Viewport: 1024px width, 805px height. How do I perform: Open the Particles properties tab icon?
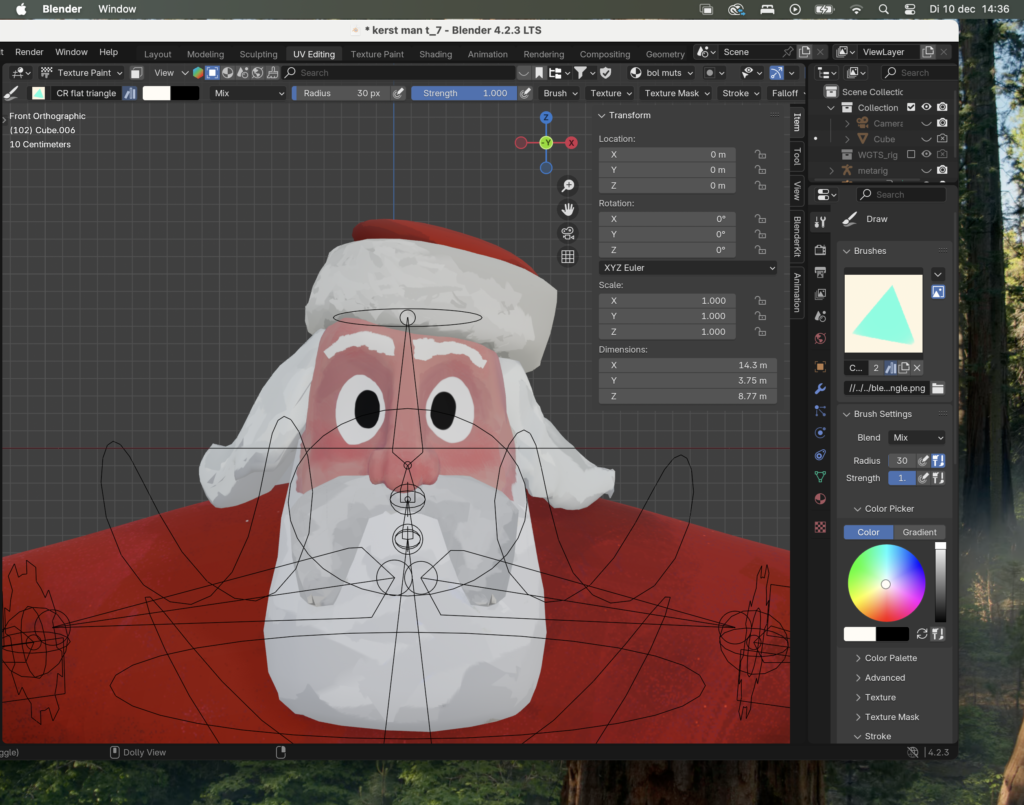click(820, 411)
